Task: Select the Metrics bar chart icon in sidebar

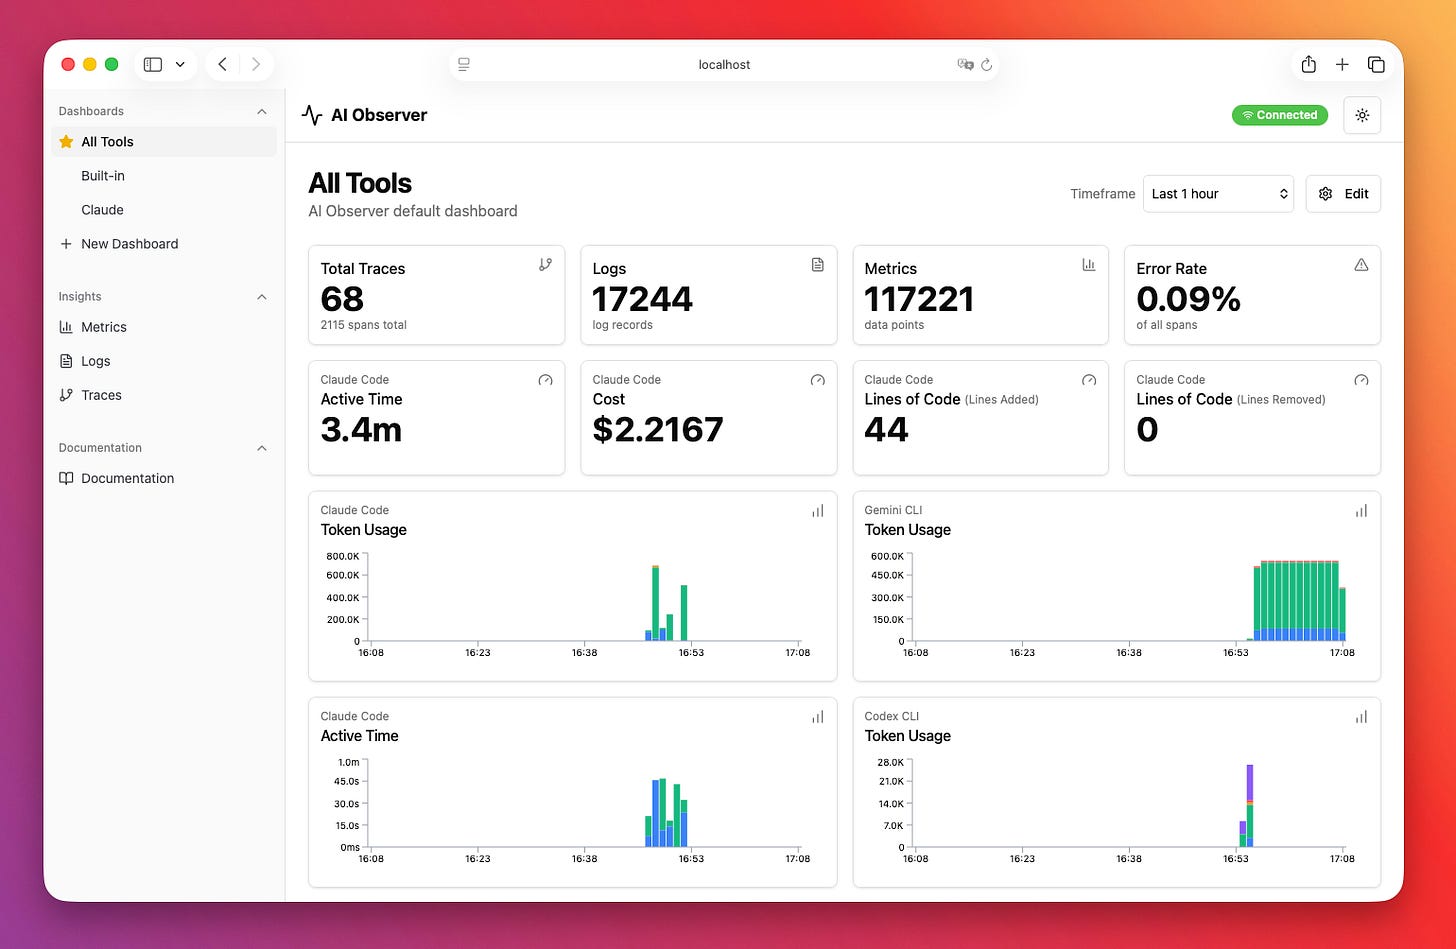Action: (66, 327)
